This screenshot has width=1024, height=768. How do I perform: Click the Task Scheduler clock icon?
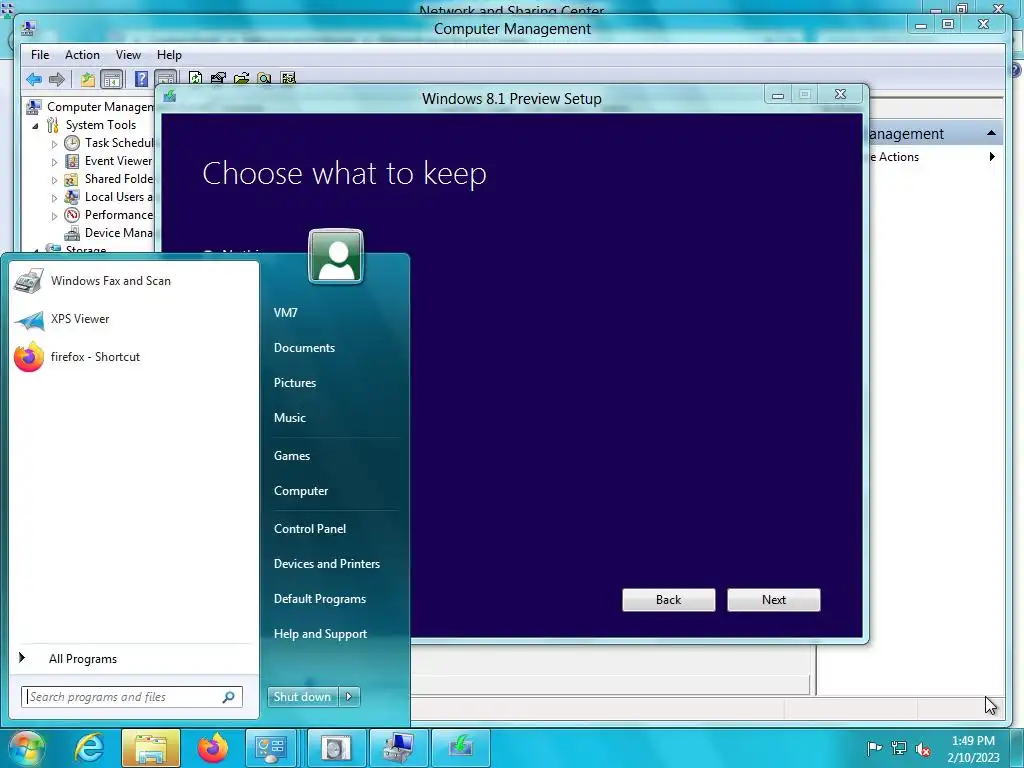[72, 143]
